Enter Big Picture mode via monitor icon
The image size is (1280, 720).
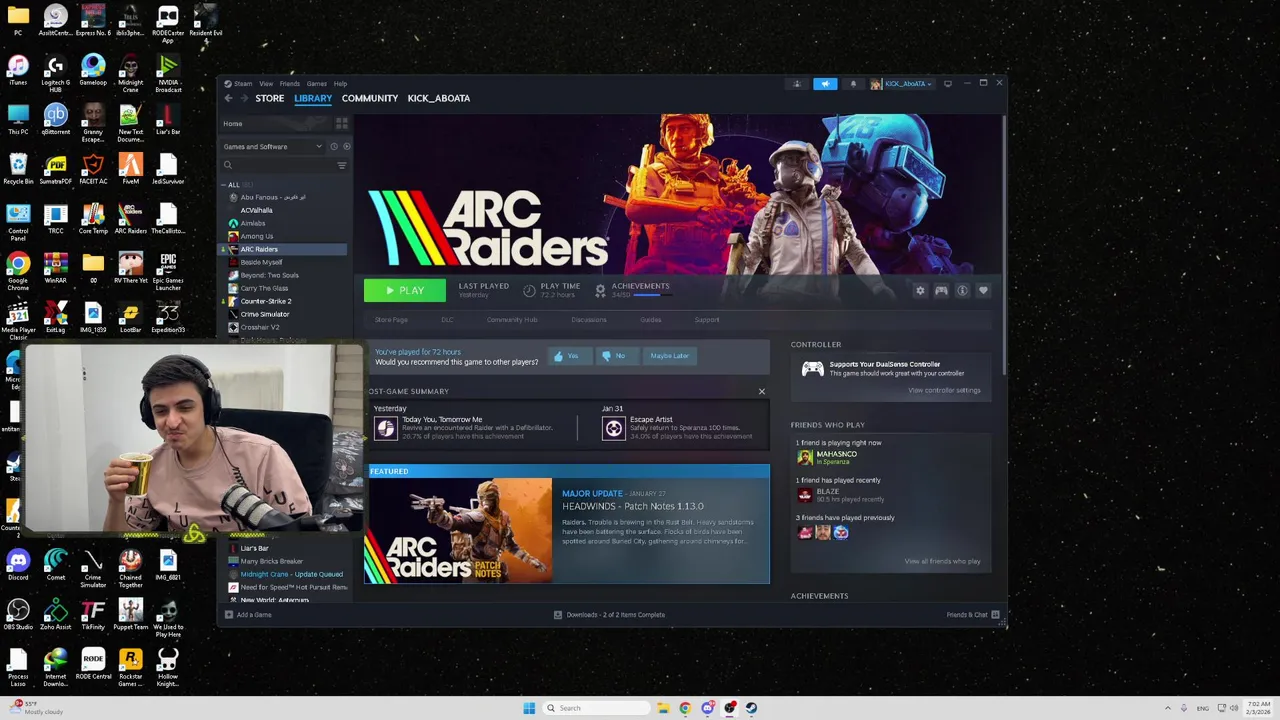point(948,84)
